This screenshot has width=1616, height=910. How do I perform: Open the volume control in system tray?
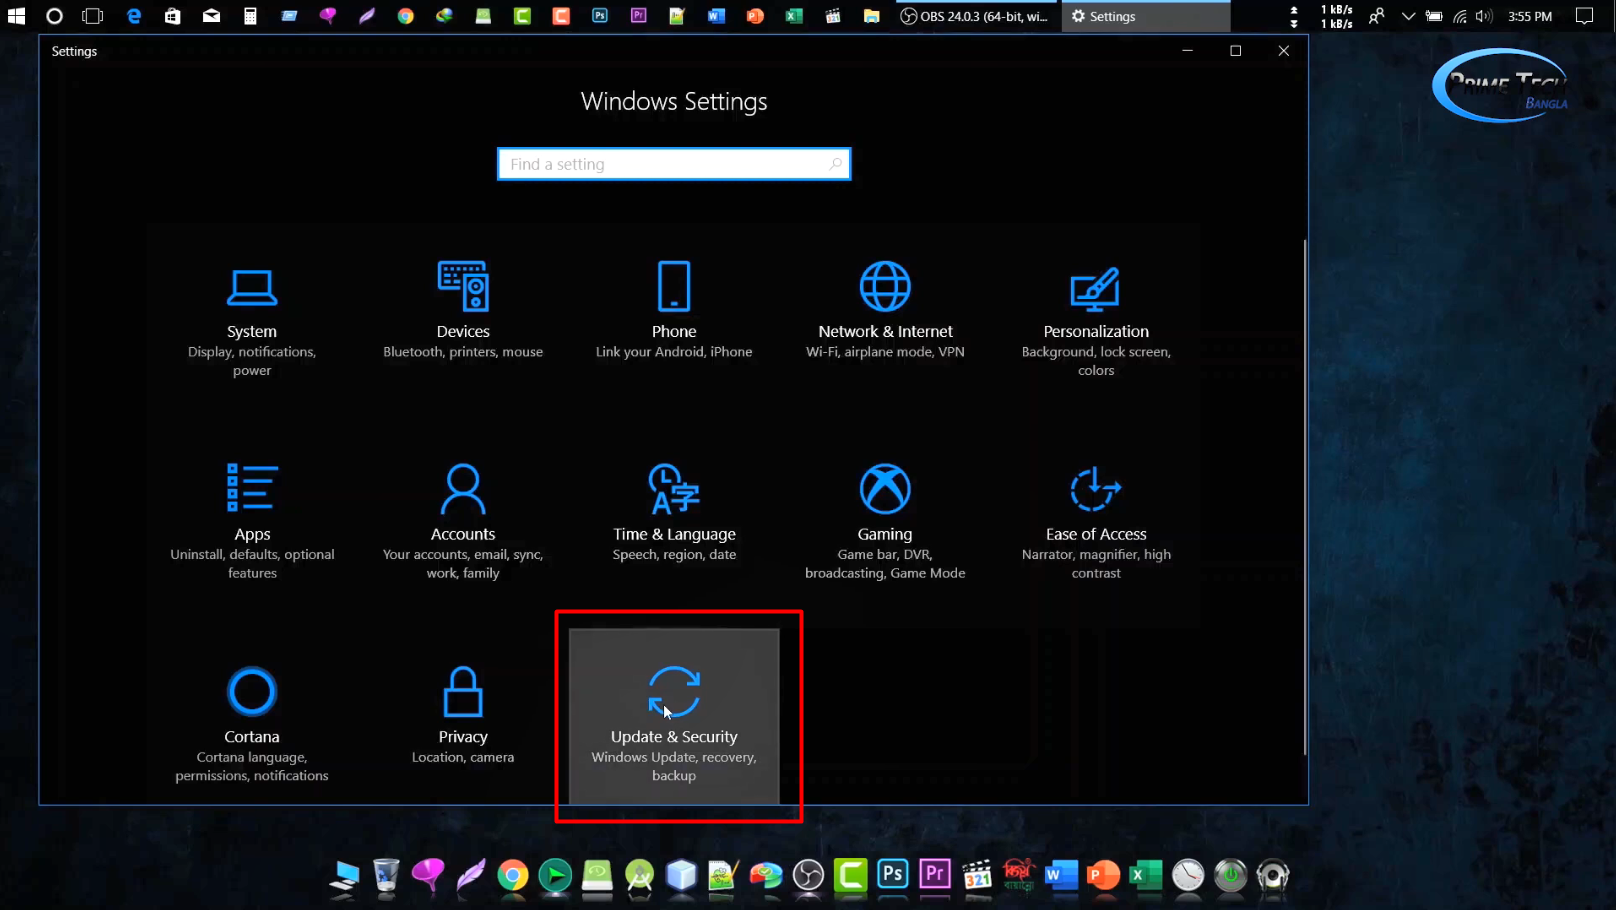[x=1484, y=16]
